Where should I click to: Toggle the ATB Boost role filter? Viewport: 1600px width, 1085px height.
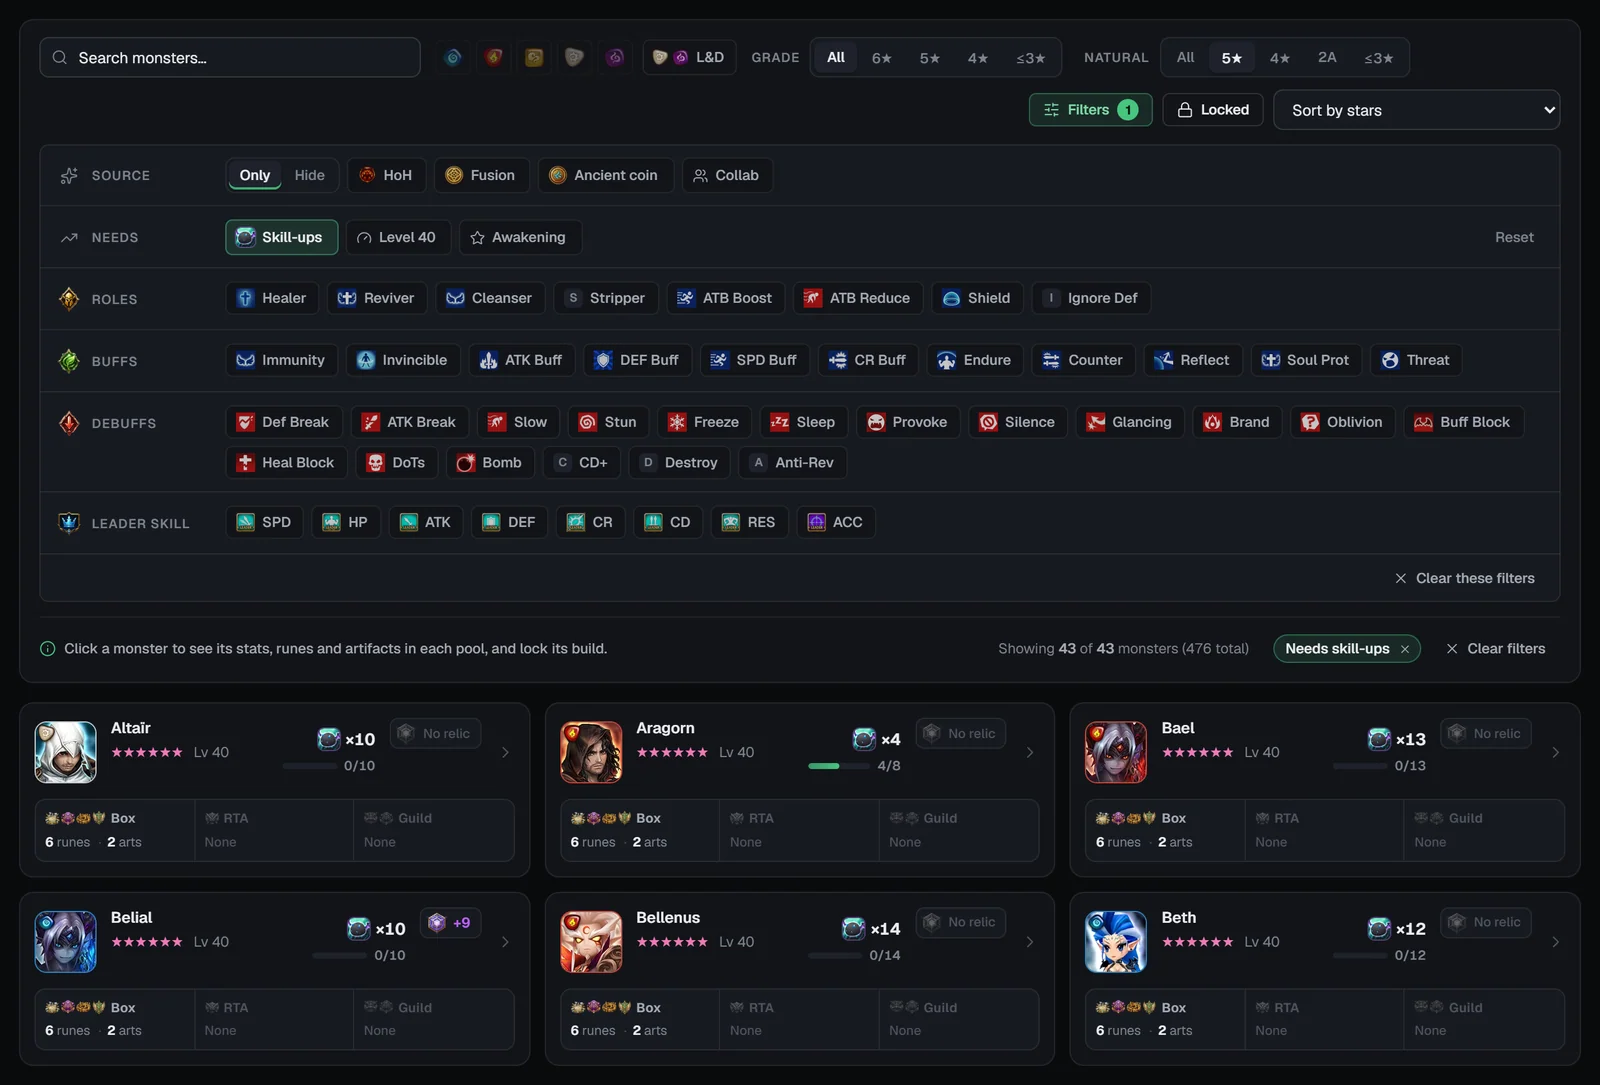726,298
